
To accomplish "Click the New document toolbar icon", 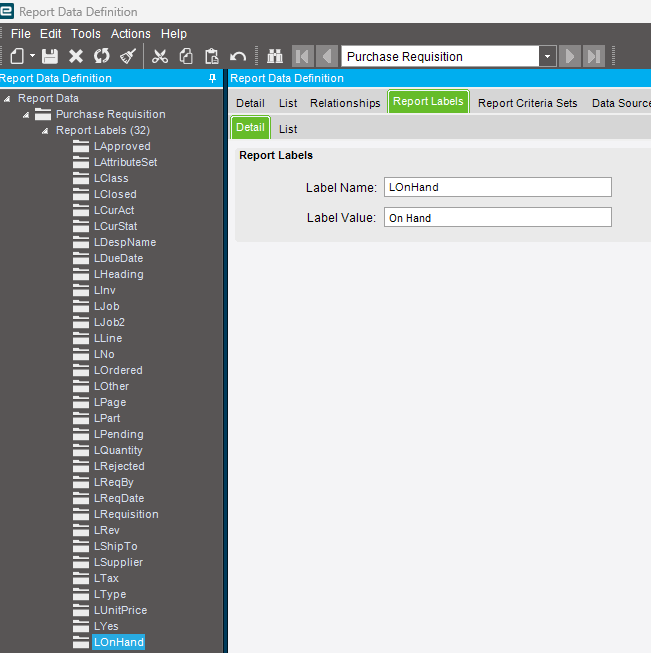I will click(17, 56).
